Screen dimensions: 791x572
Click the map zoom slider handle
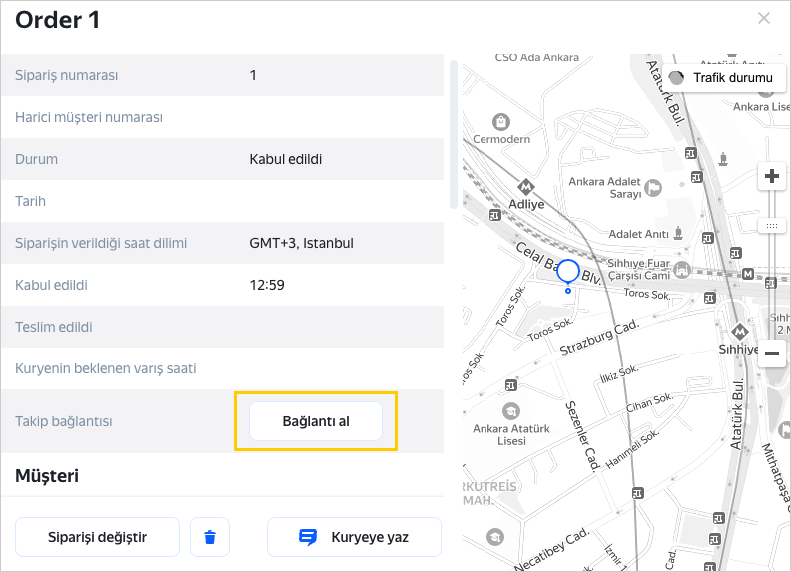771,226
